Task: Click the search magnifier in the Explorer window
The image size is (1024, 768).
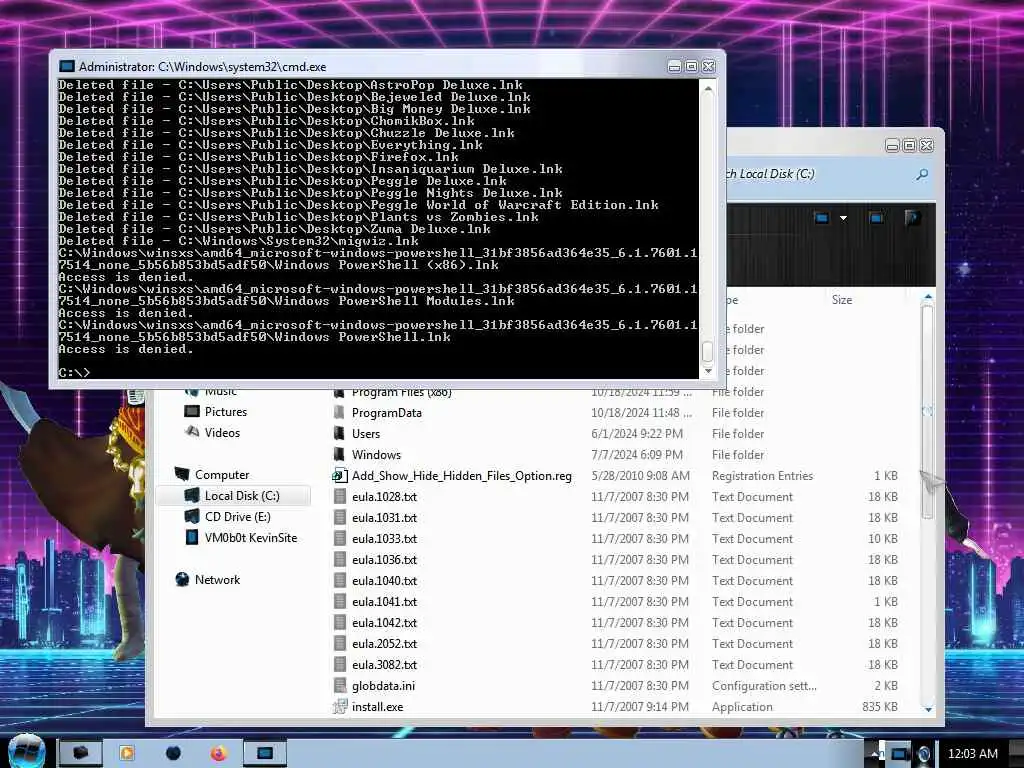Action: pos(921,174)
